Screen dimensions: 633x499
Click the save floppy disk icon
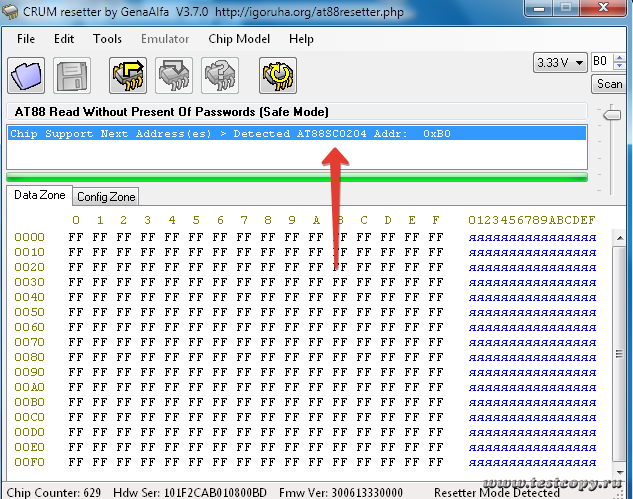click(x=73, y=76)
